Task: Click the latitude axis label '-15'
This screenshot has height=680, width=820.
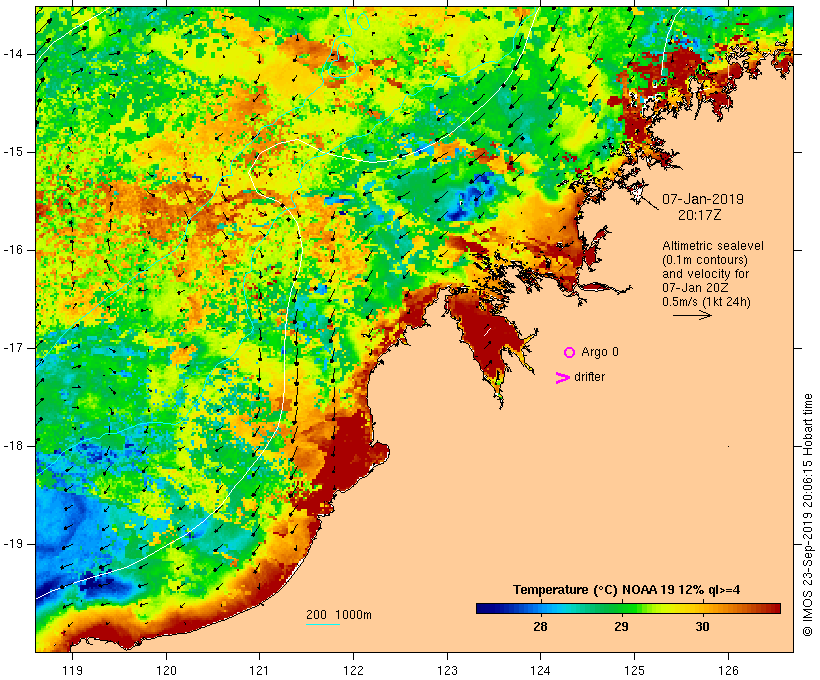Action: click(13, 152)
